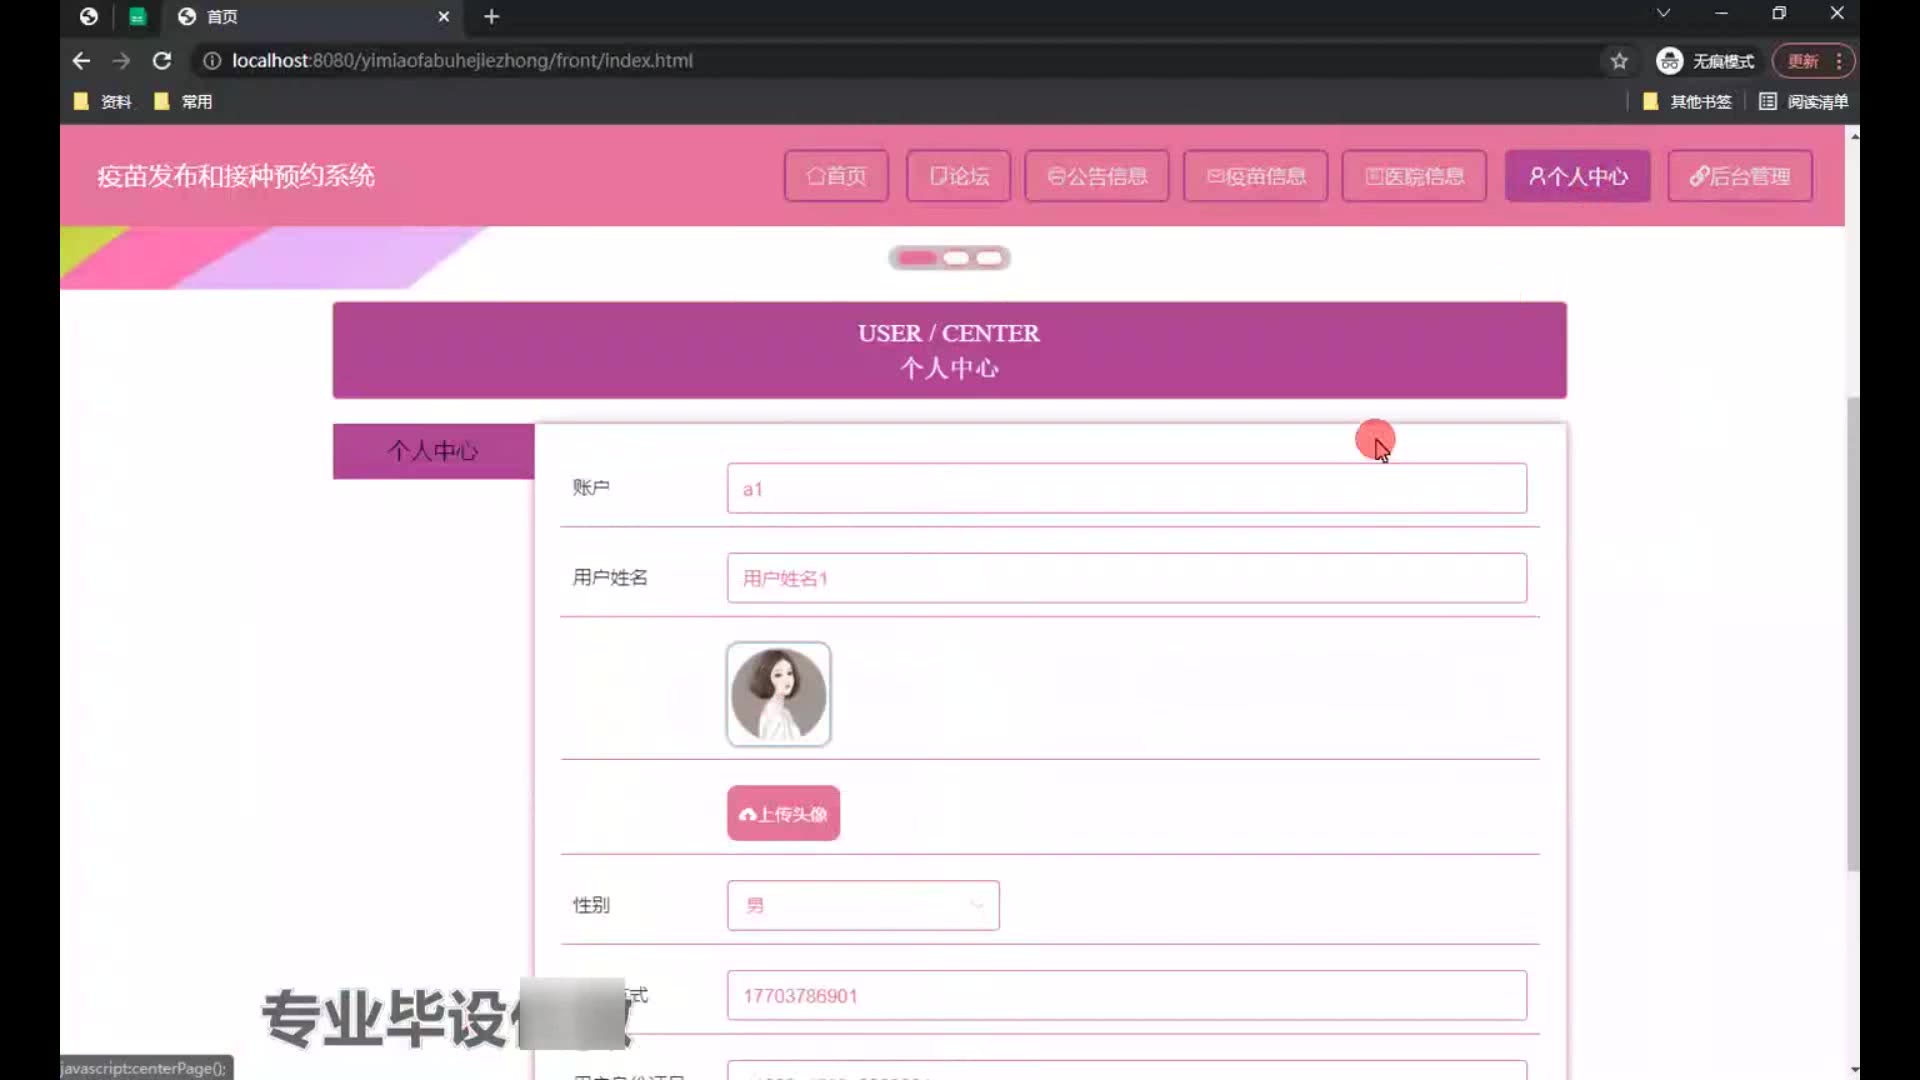Click site info icon in address bar
The height and width of the screenshot is (1080, 1920).
pyautogui.click(x=212, y=61)
